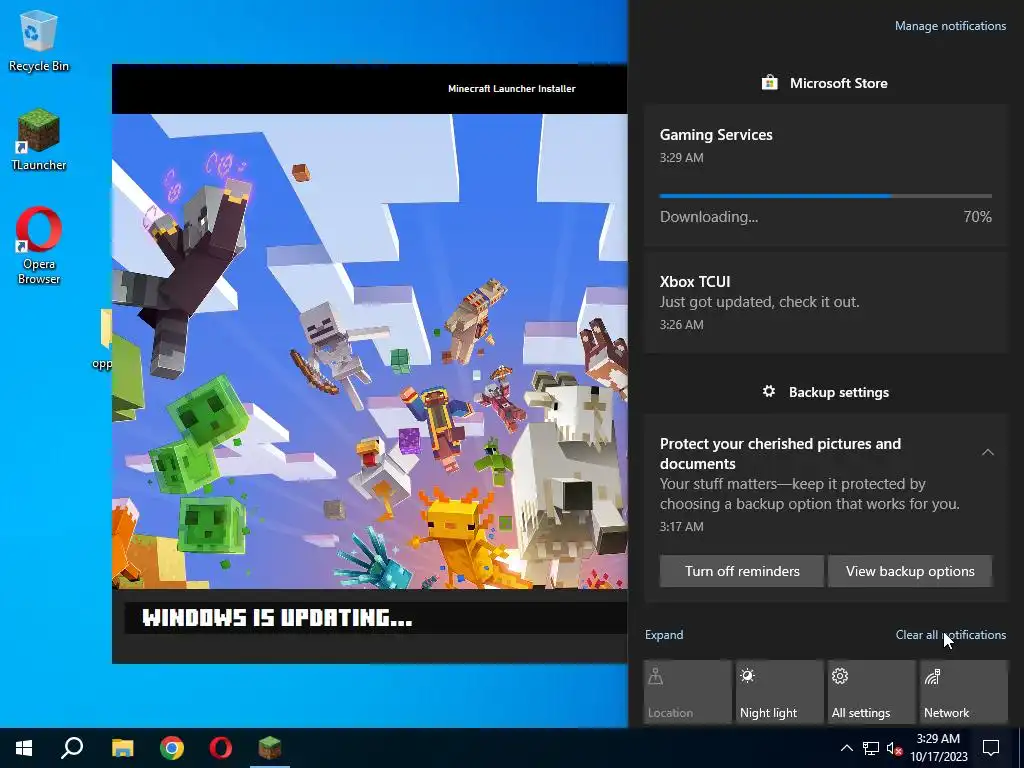The height and width of the screenshot is (768, 1024).
Task: Click the Minecraft Launcher Installer title
Action: coord(511,89)
